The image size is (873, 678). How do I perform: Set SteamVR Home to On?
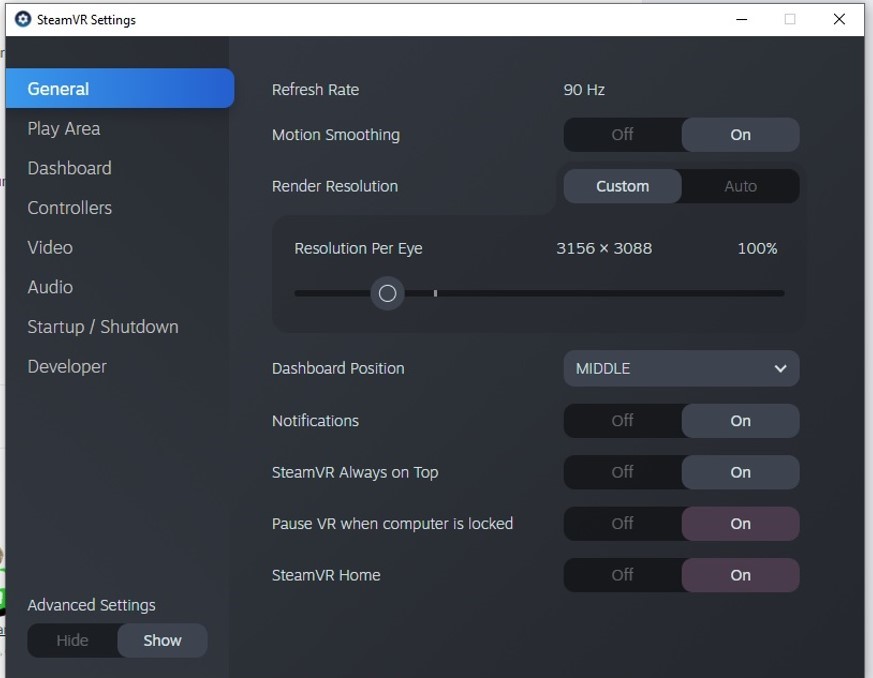(740, 575)
